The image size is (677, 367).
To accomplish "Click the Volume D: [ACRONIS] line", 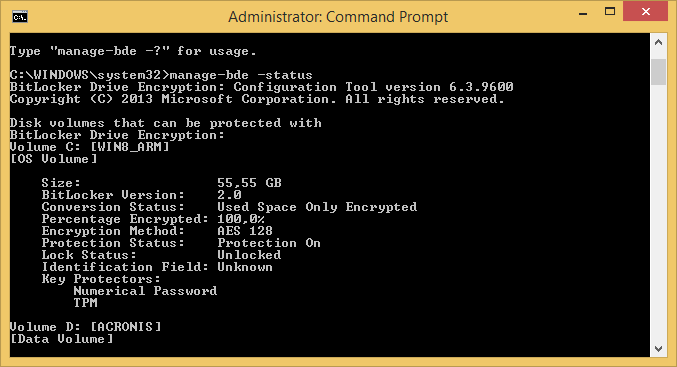I will click(85, 327).
